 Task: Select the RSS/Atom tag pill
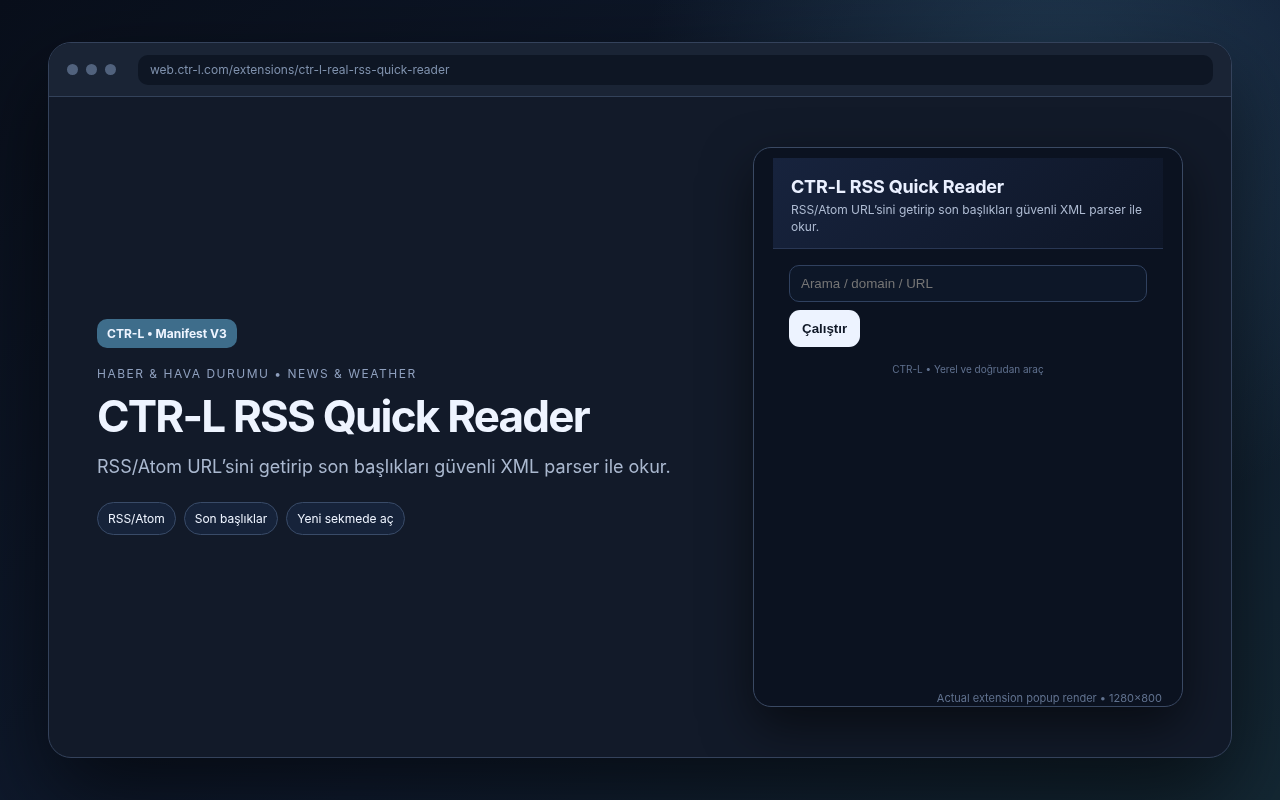pos(136,519)
